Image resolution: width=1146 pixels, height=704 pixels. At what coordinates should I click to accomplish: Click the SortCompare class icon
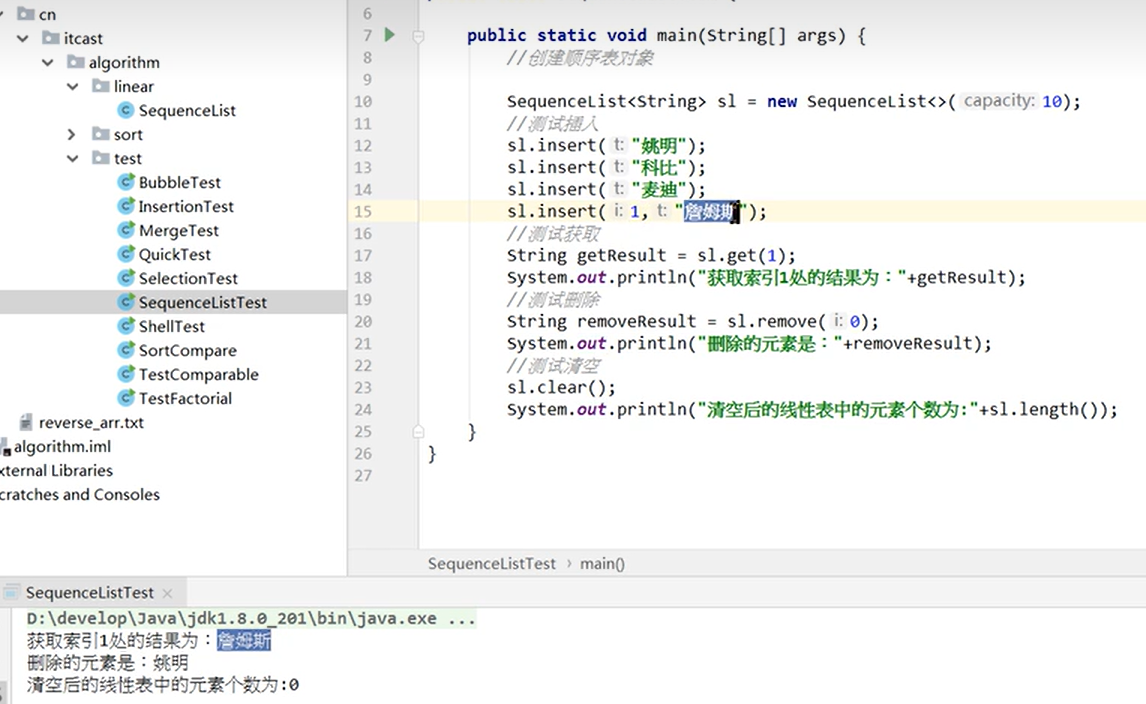click(126, 350)
